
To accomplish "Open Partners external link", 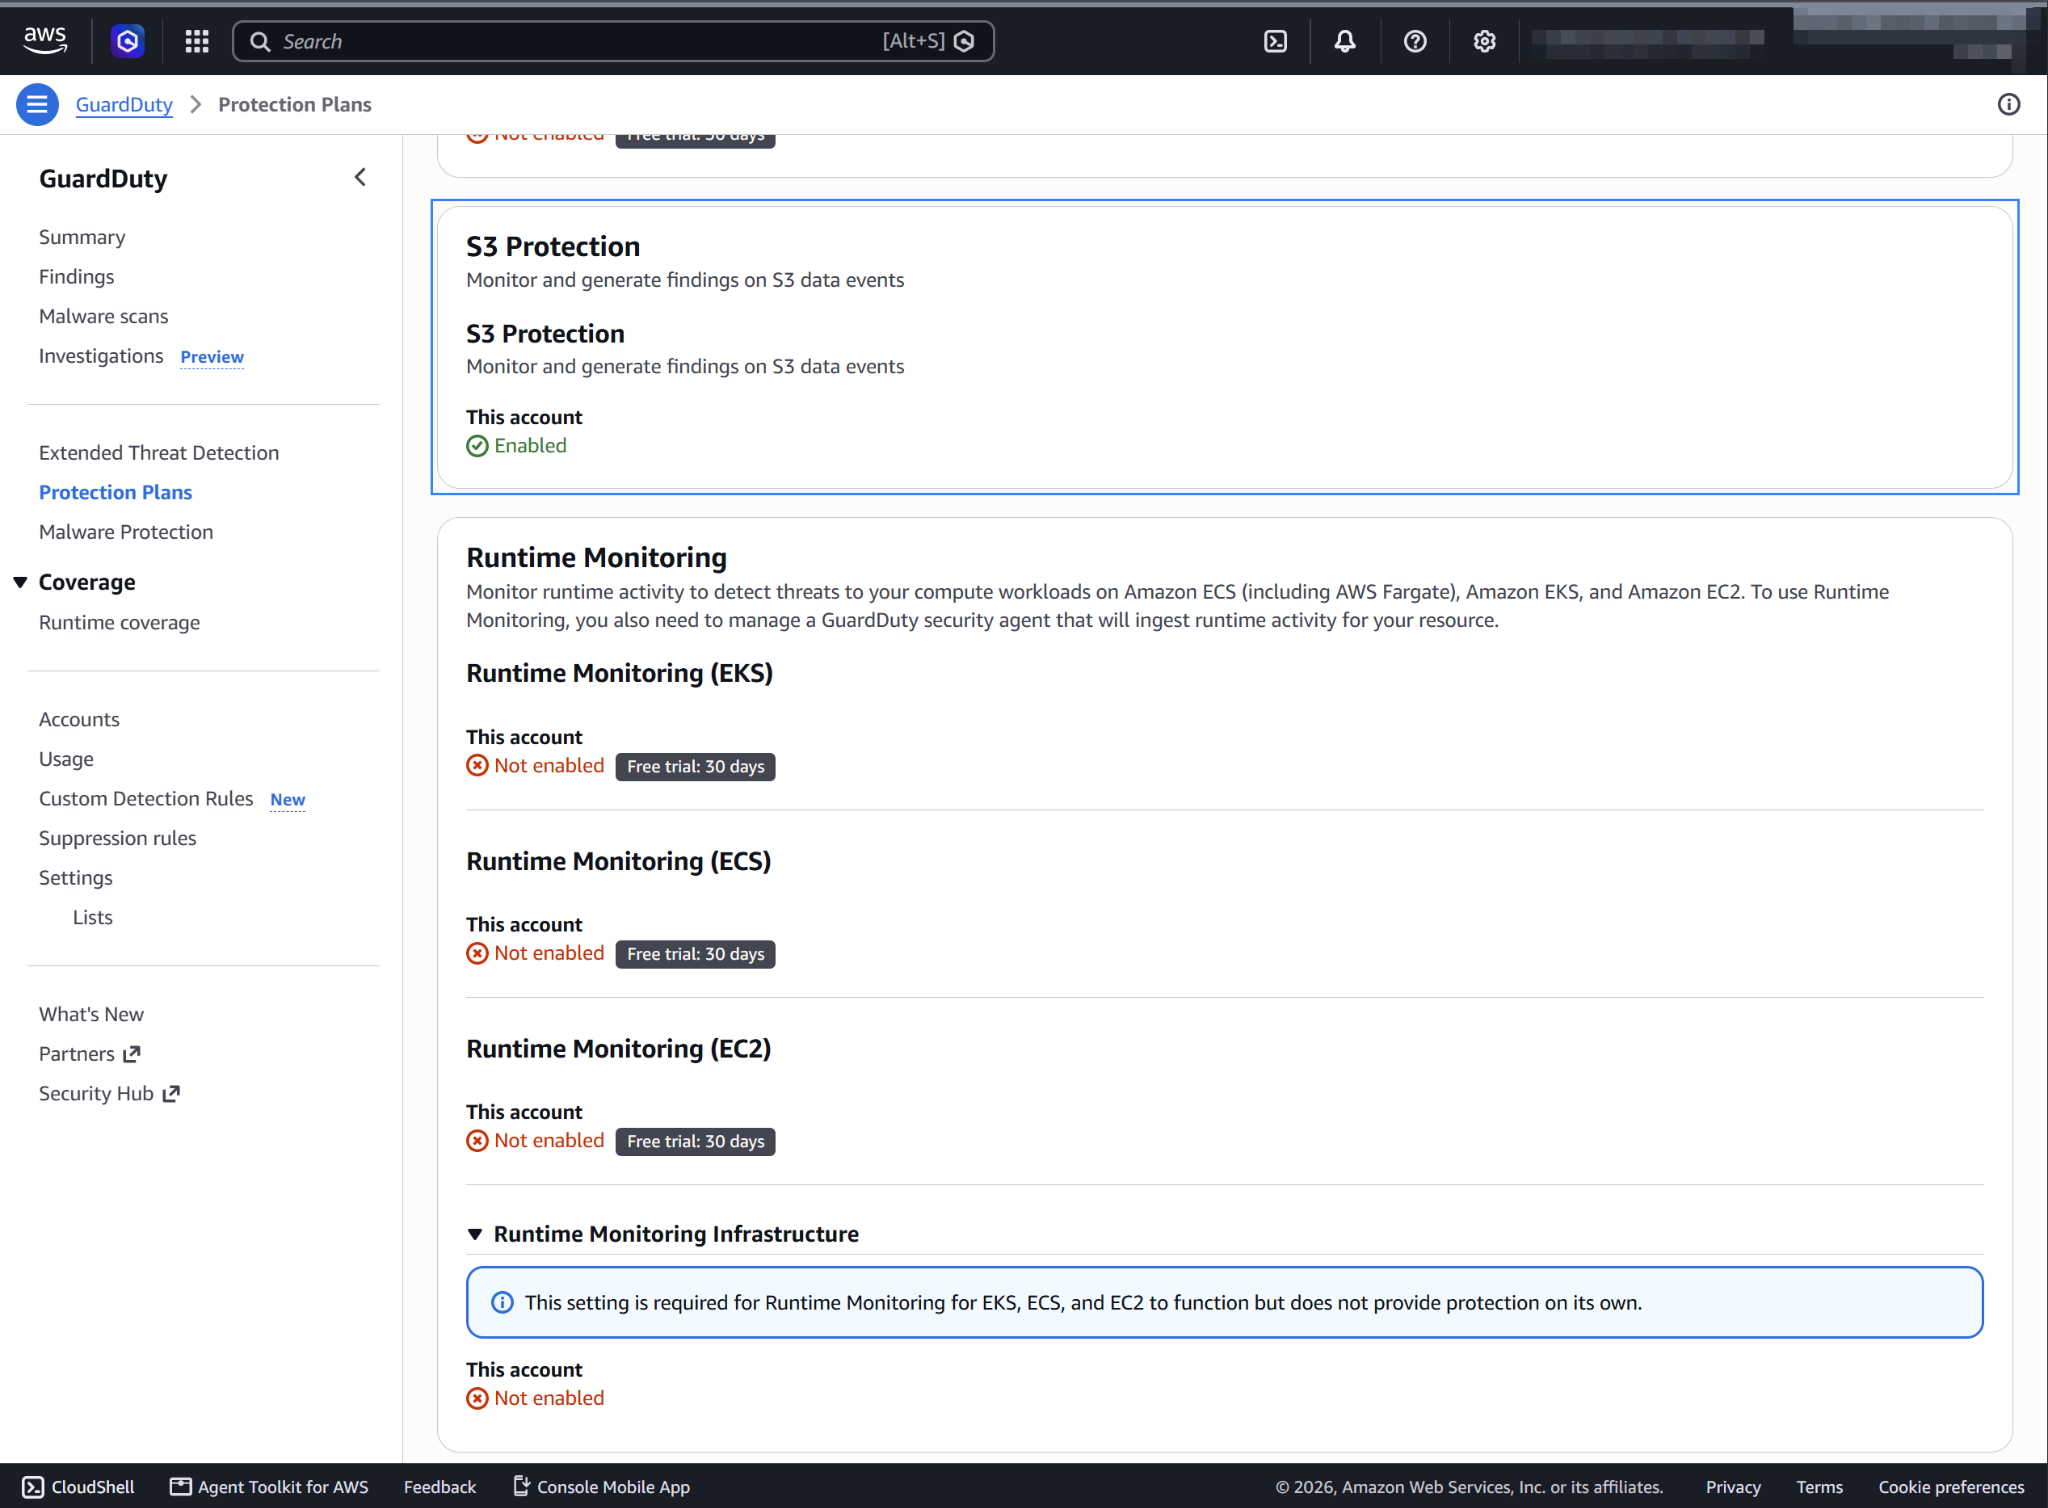I will [89, 1054].
